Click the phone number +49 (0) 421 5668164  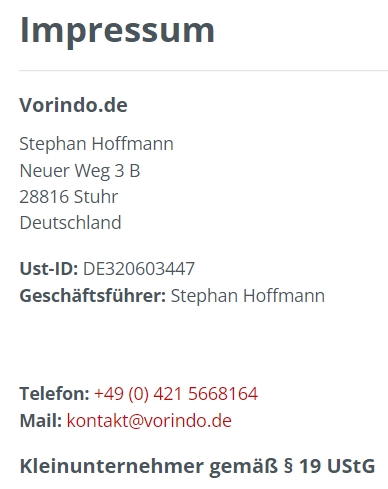click(176, 394)
